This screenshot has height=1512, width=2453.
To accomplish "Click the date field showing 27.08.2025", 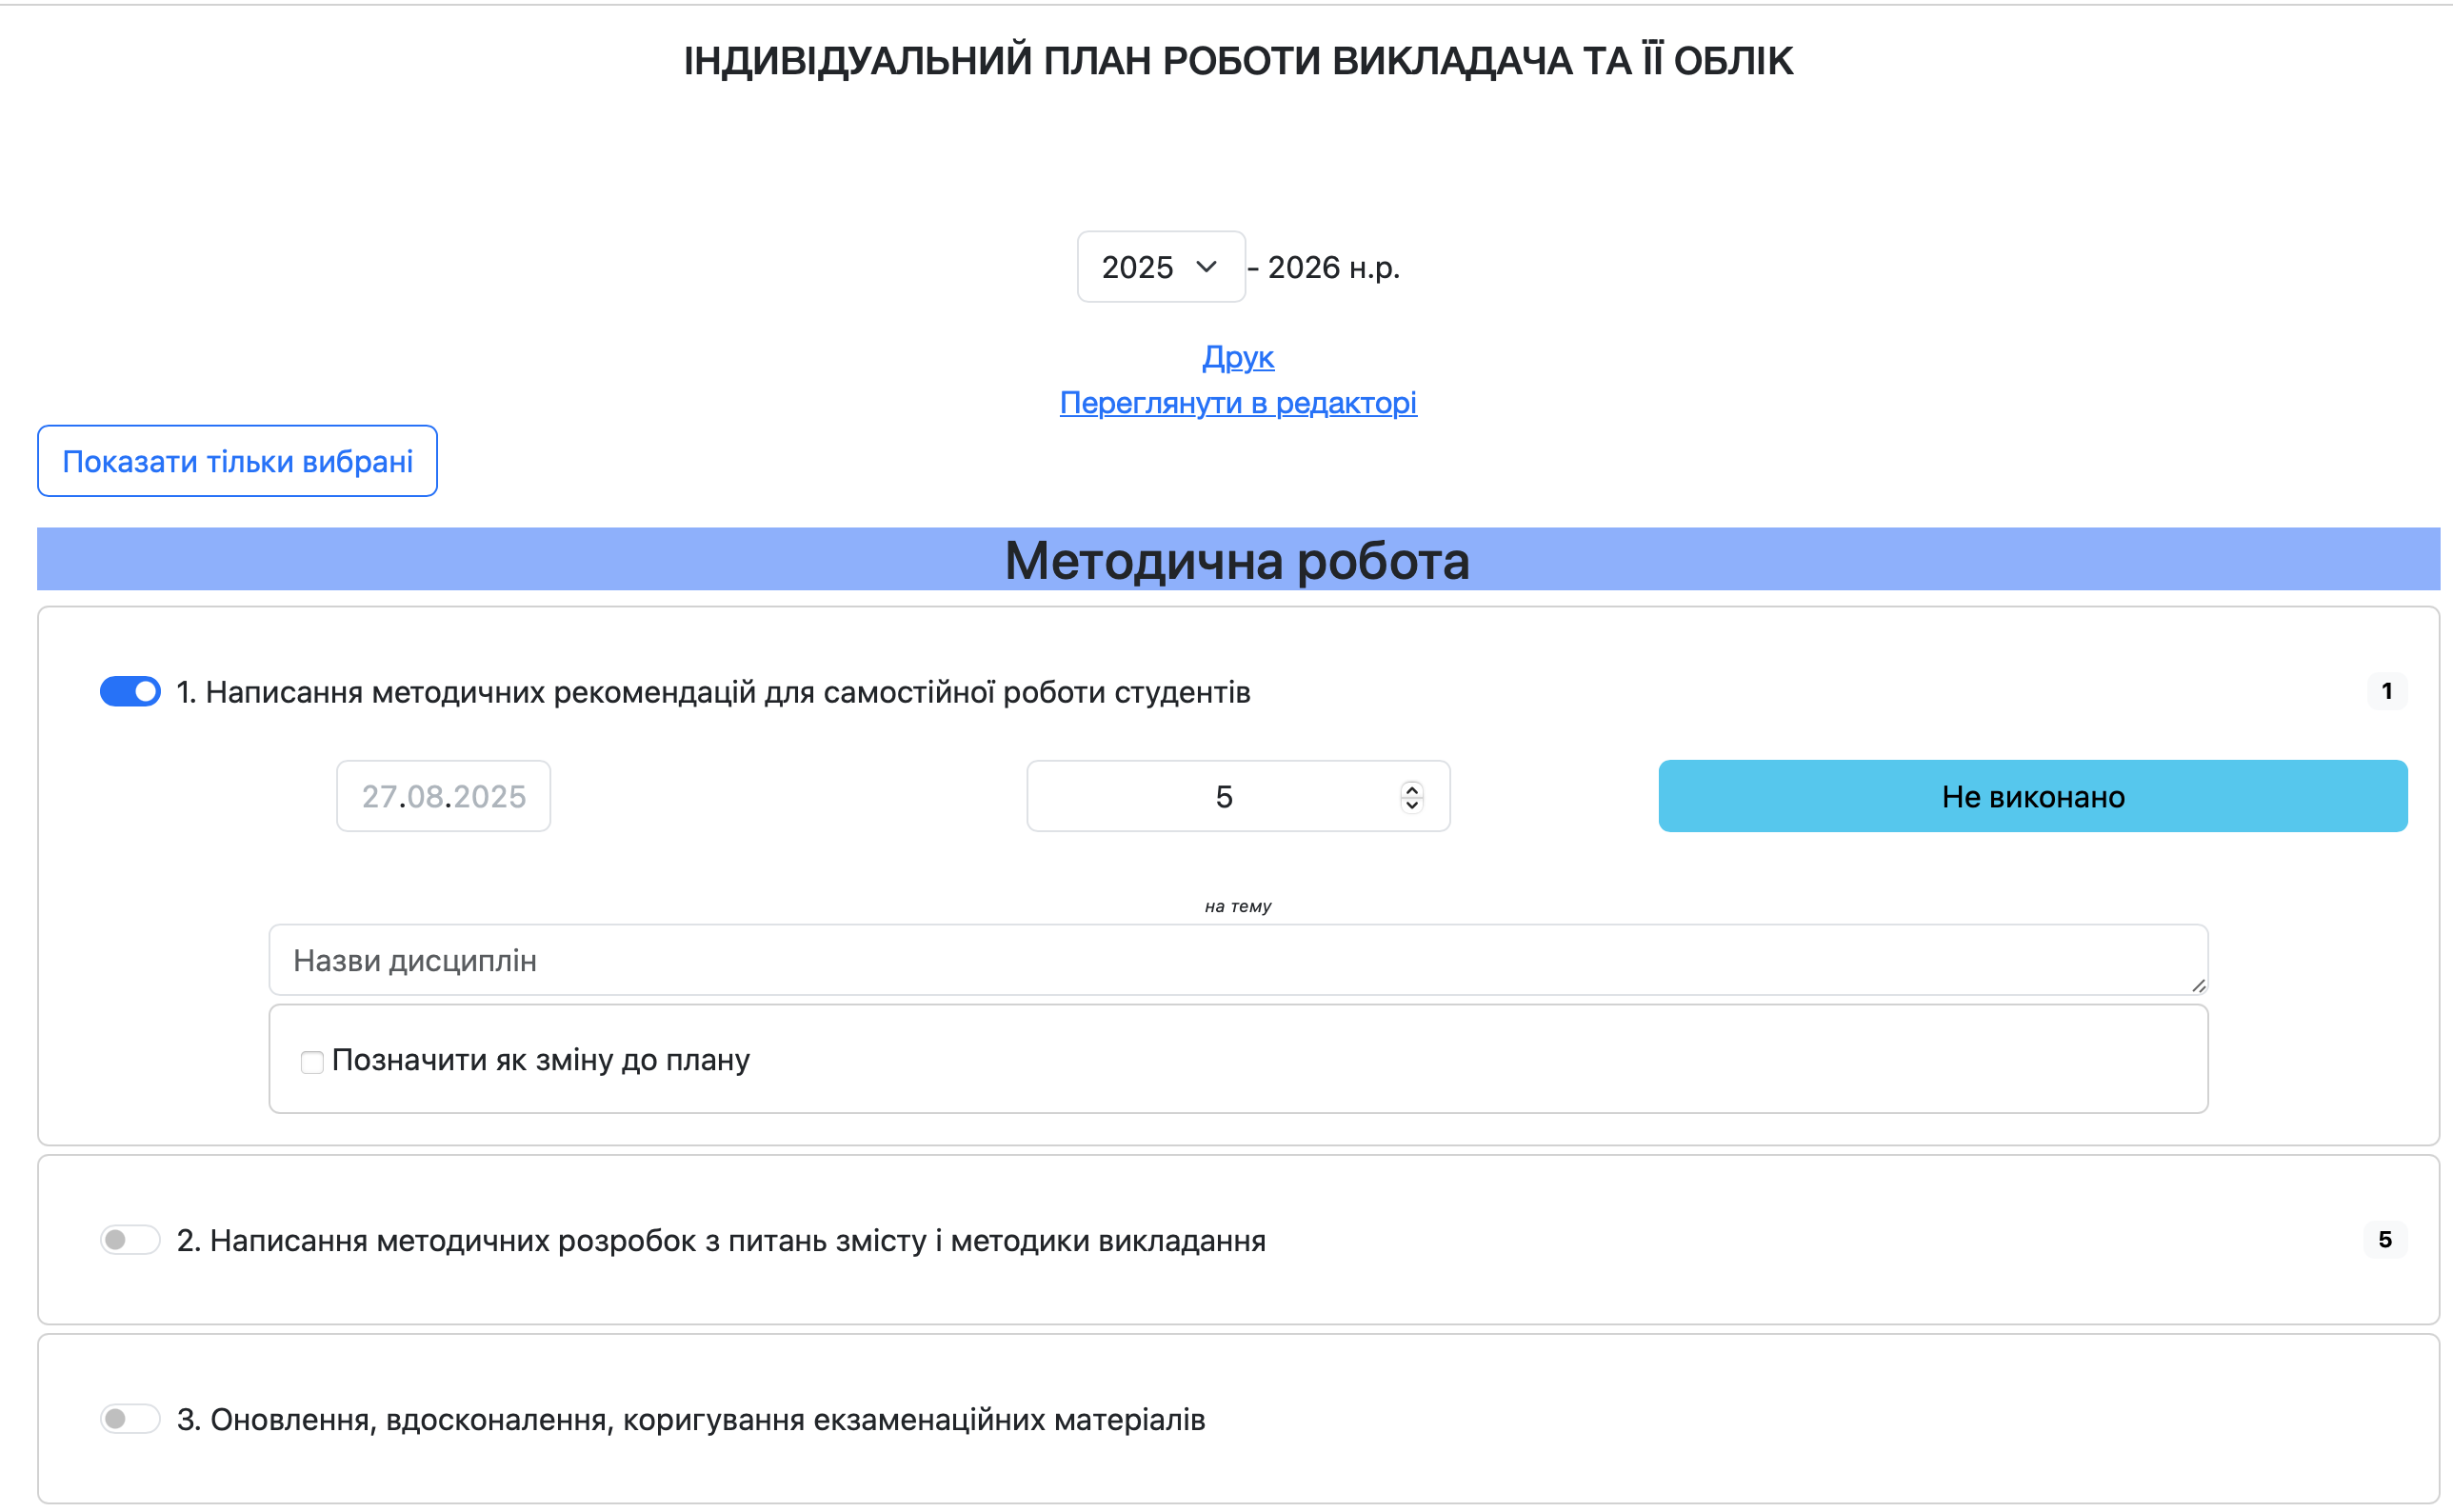I will (x=443, y=796).
